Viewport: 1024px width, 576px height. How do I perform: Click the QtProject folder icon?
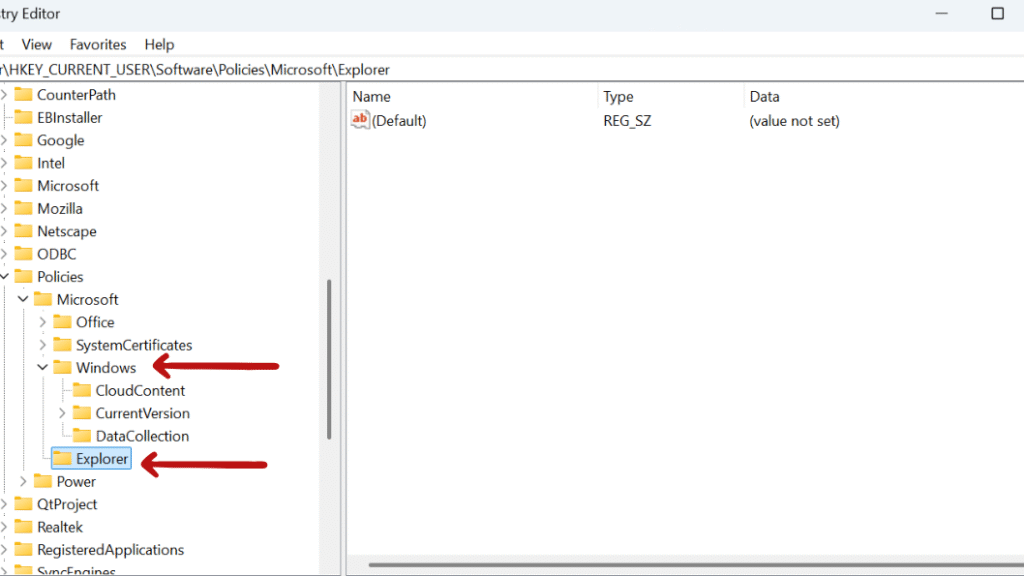pos(24,504)
